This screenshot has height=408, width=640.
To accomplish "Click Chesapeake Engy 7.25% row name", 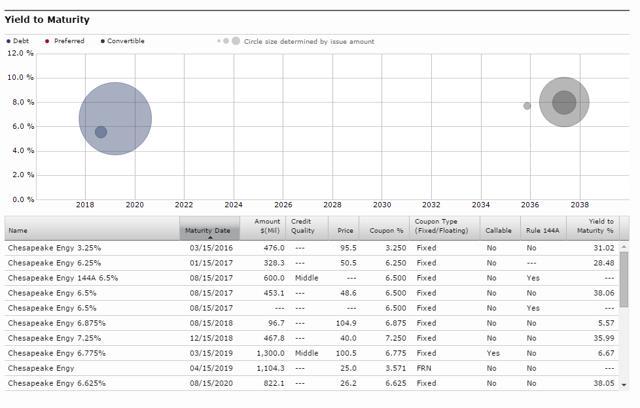I will click(54, 338).
